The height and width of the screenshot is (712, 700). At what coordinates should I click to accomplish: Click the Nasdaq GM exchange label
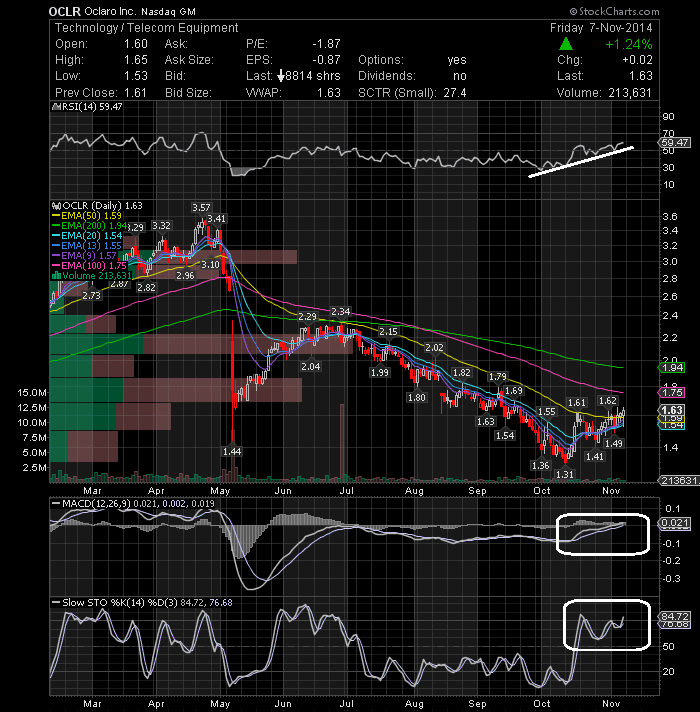click(168, 12)
